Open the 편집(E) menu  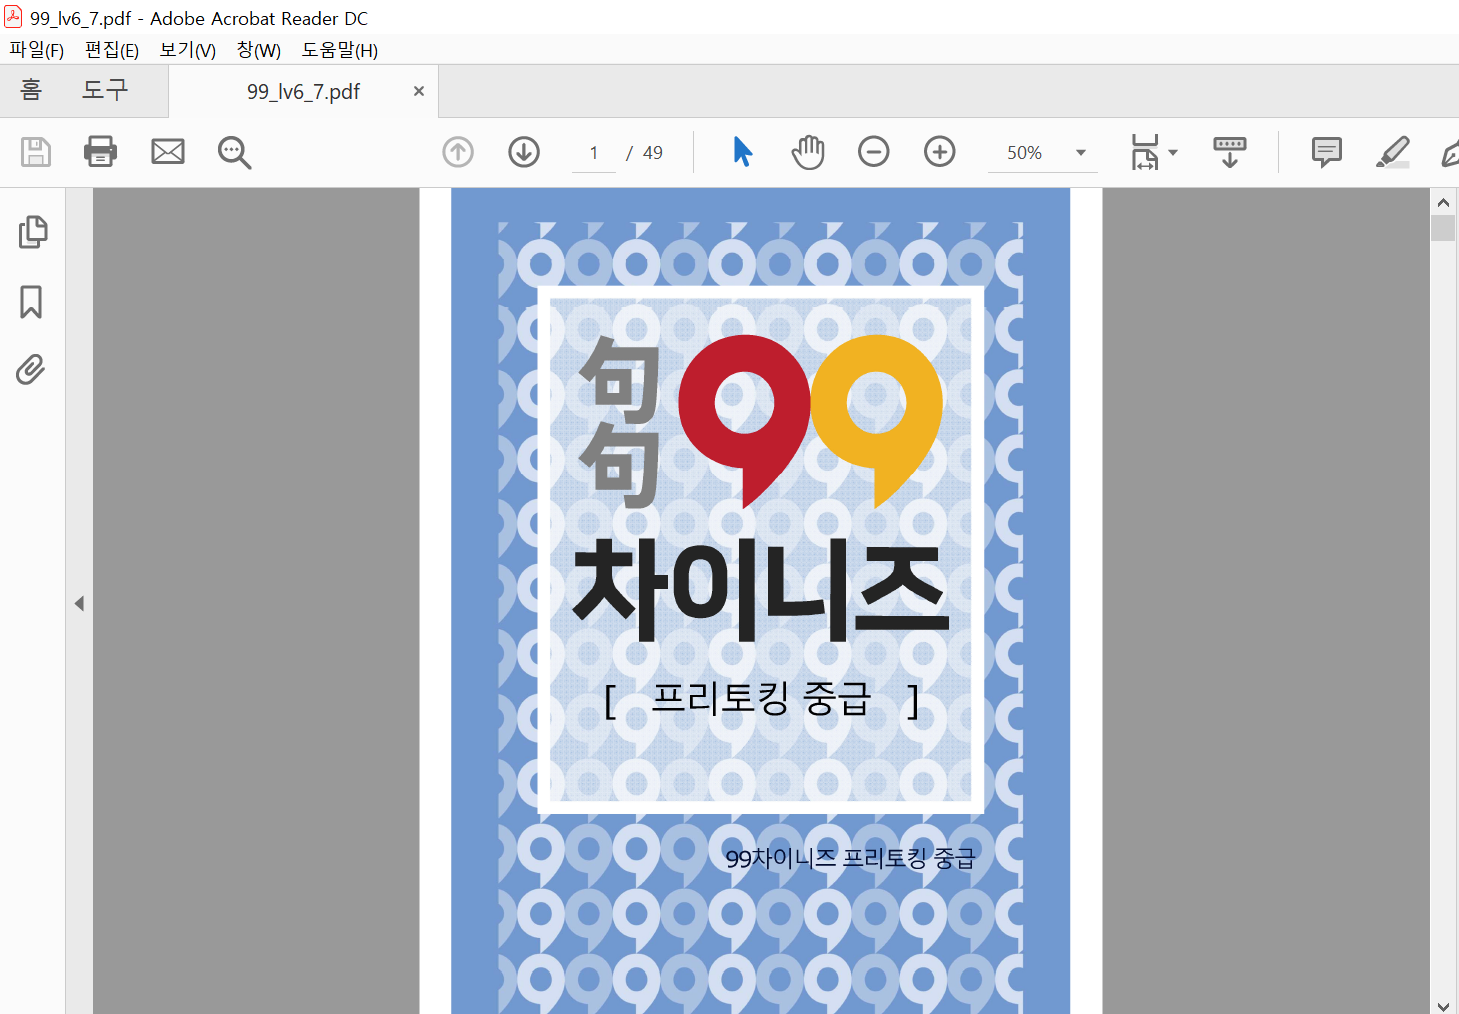[x=112, y=50]
